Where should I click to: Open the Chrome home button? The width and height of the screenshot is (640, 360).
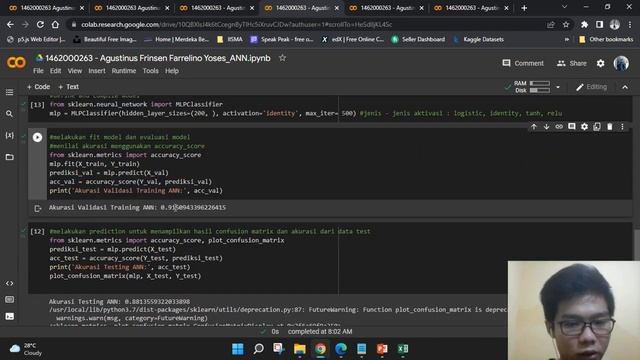(55, 24)
